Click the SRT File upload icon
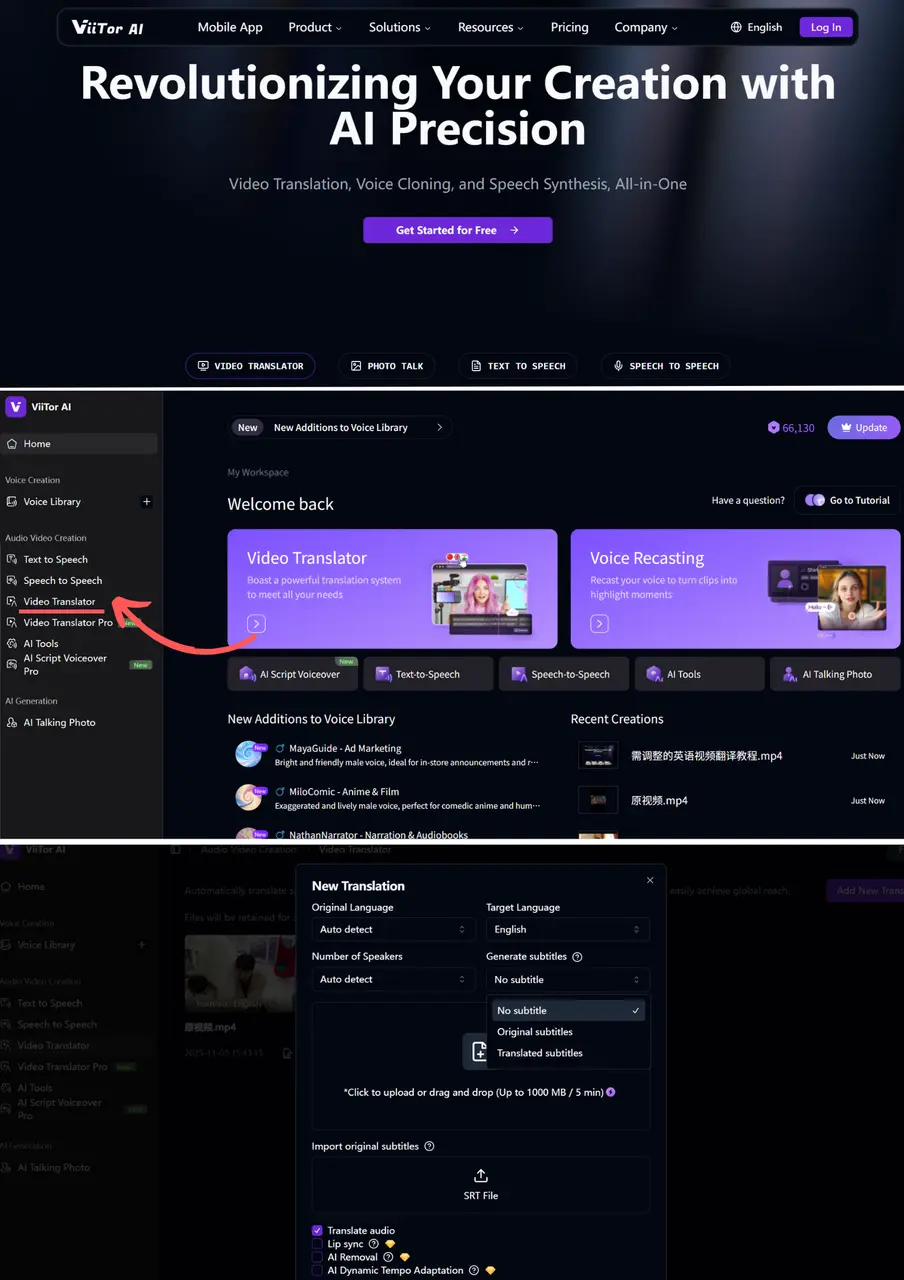The image size is (904, 1280). pos(481,1176)
